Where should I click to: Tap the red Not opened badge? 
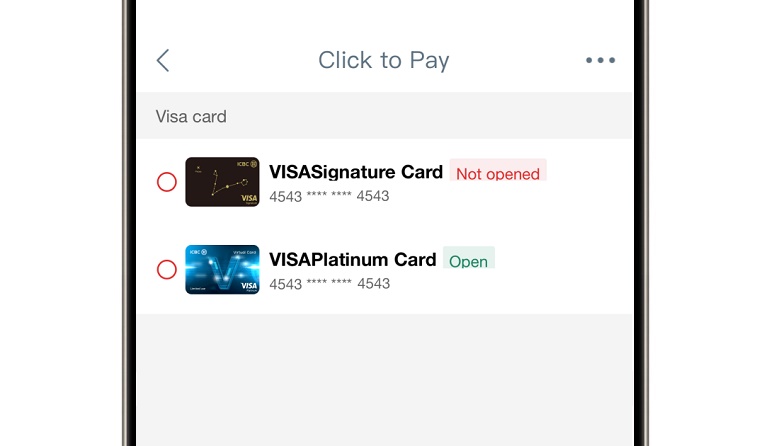pyautogui.click(x=497, y=173)
